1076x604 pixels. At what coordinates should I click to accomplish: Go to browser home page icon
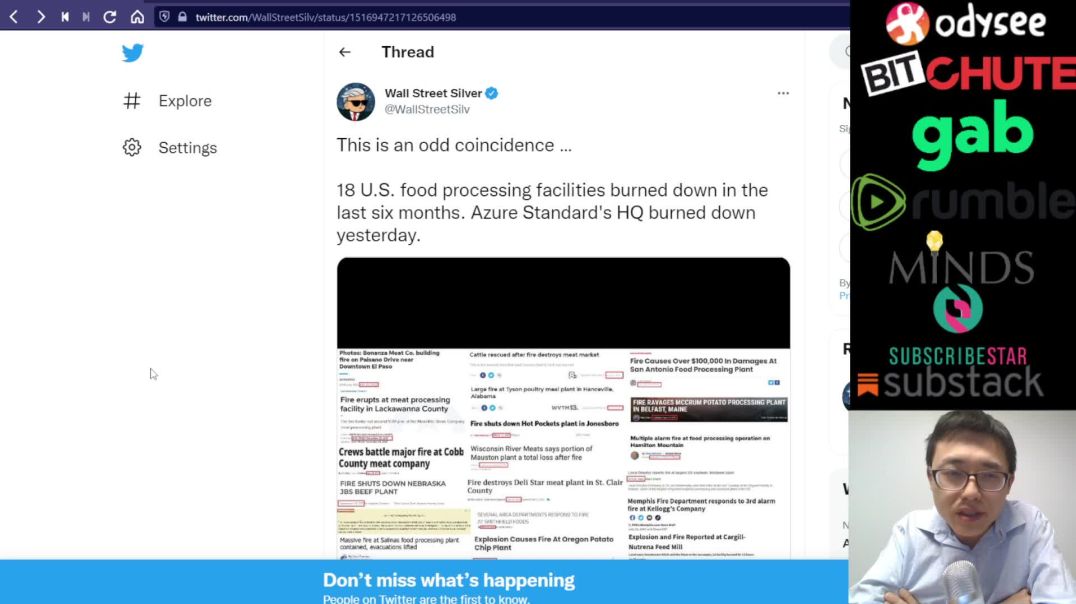pyautogui.click(x=137, y=16)
